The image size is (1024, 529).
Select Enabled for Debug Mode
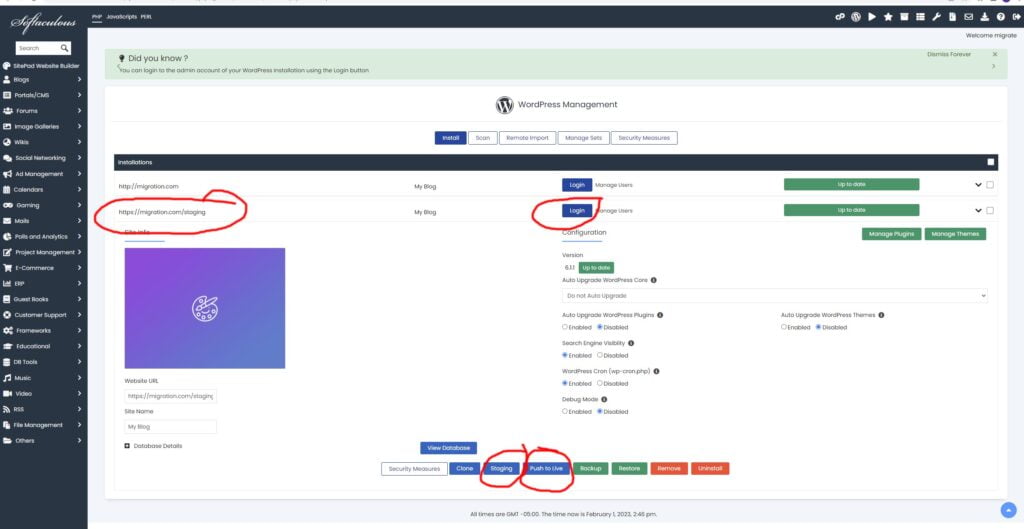pyautogui.click(x=566, y=411)
